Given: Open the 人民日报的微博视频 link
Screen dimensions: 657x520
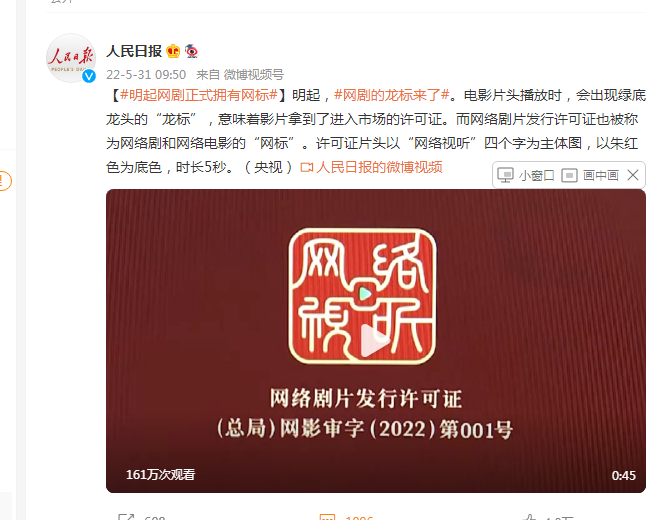Looking at the screenshot, I should click(x=371, y=167).
